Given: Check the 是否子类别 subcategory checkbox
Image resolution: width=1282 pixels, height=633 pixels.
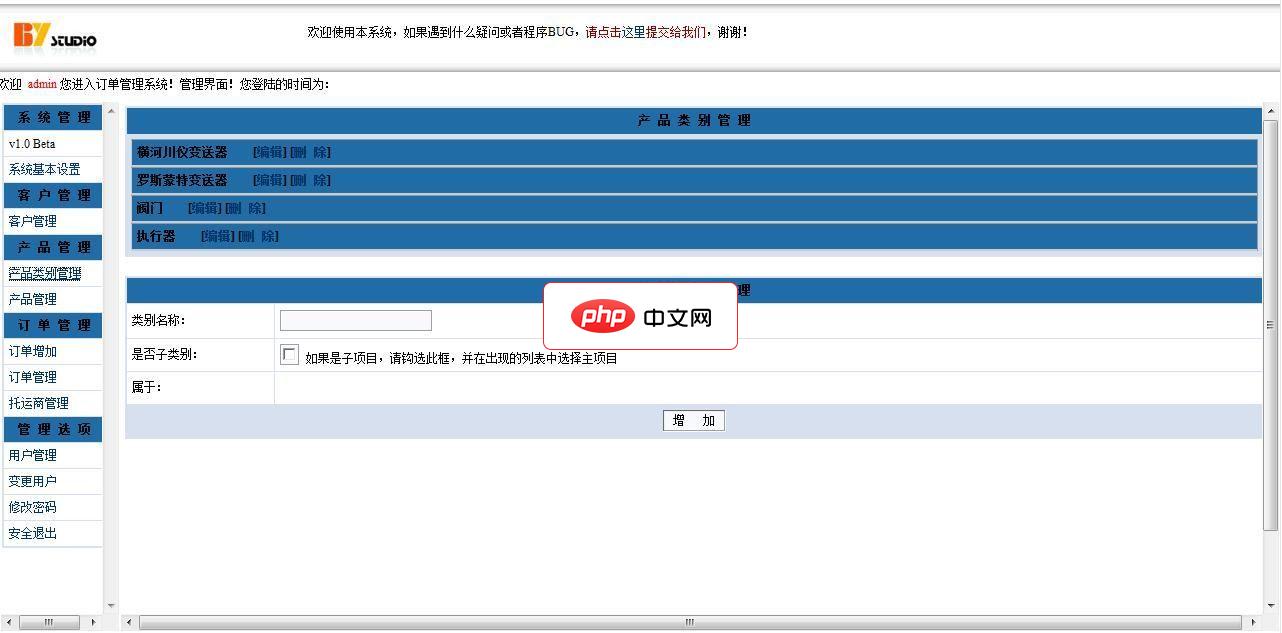Looking at the screenshot, I should coord(290,354).
